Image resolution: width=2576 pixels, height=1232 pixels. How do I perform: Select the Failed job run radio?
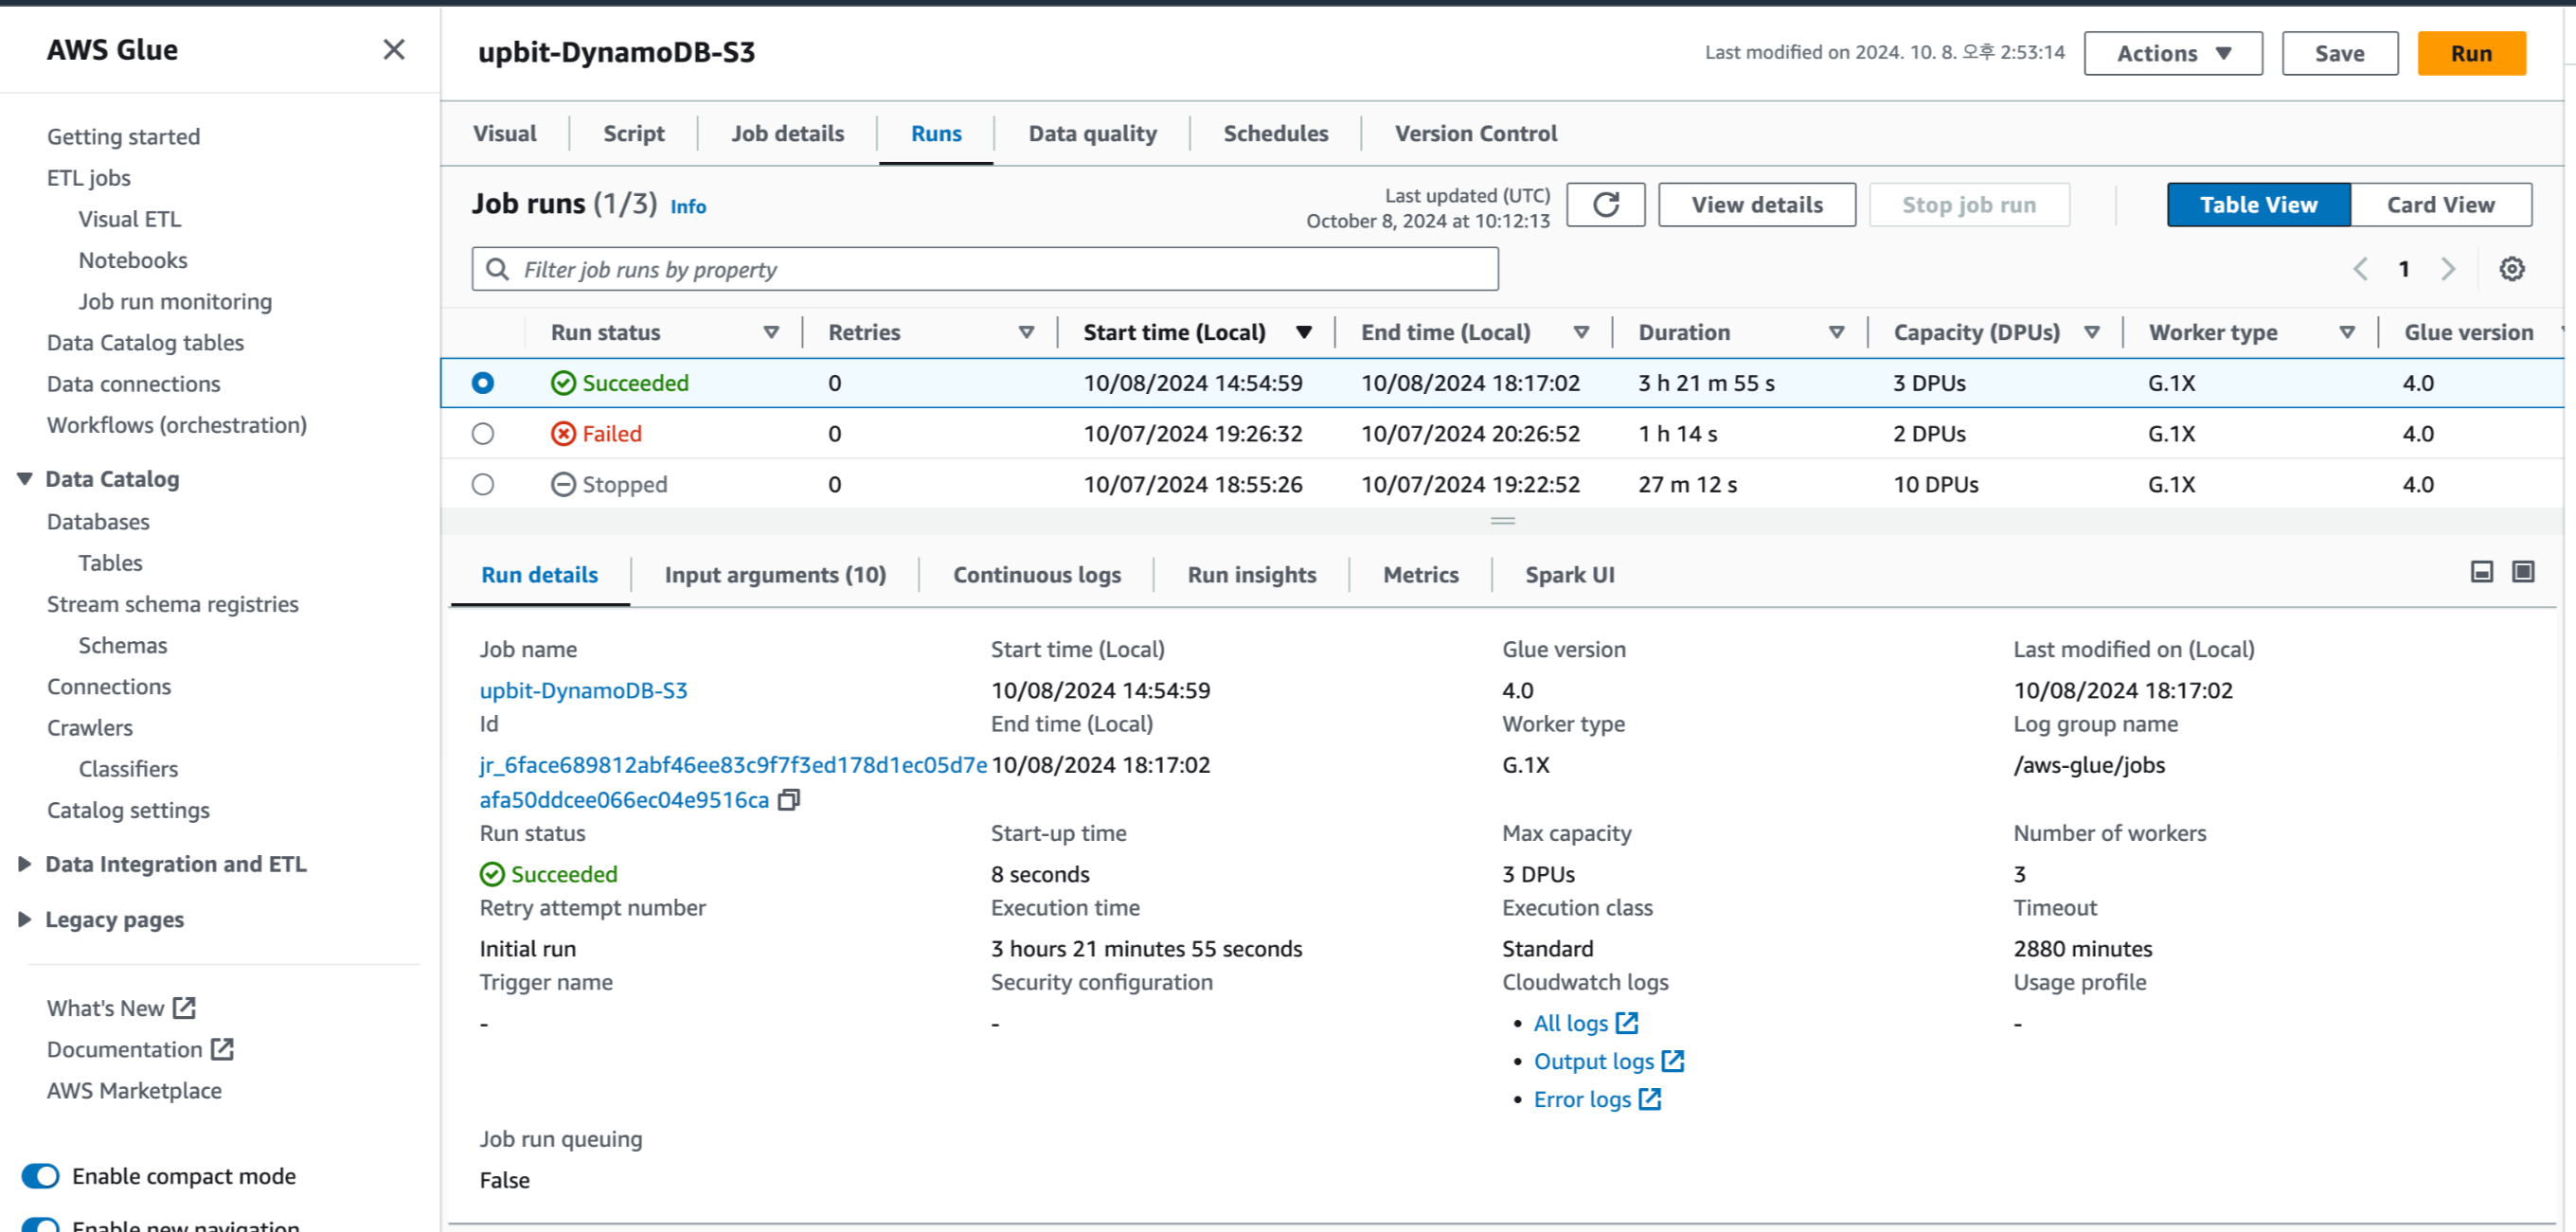point(483,434)
